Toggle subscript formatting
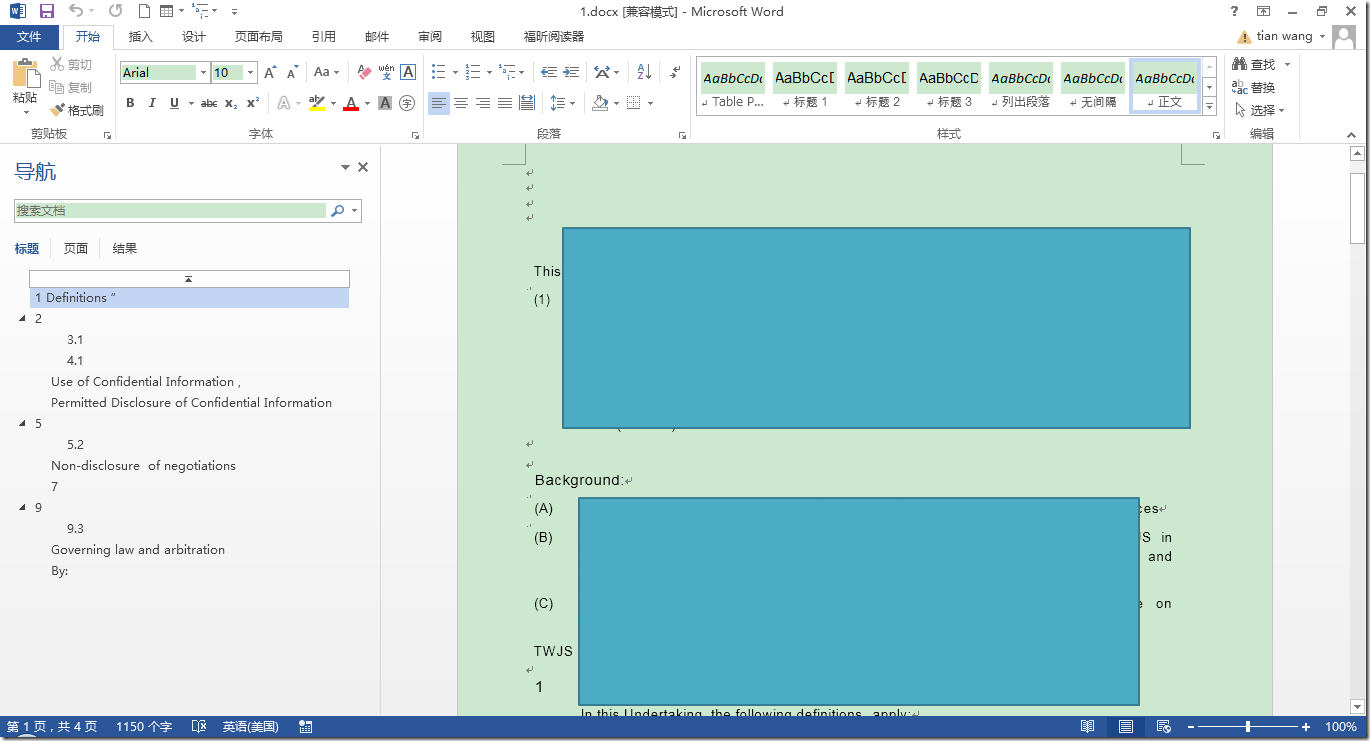1370x741 pixels. coord(231,103)
